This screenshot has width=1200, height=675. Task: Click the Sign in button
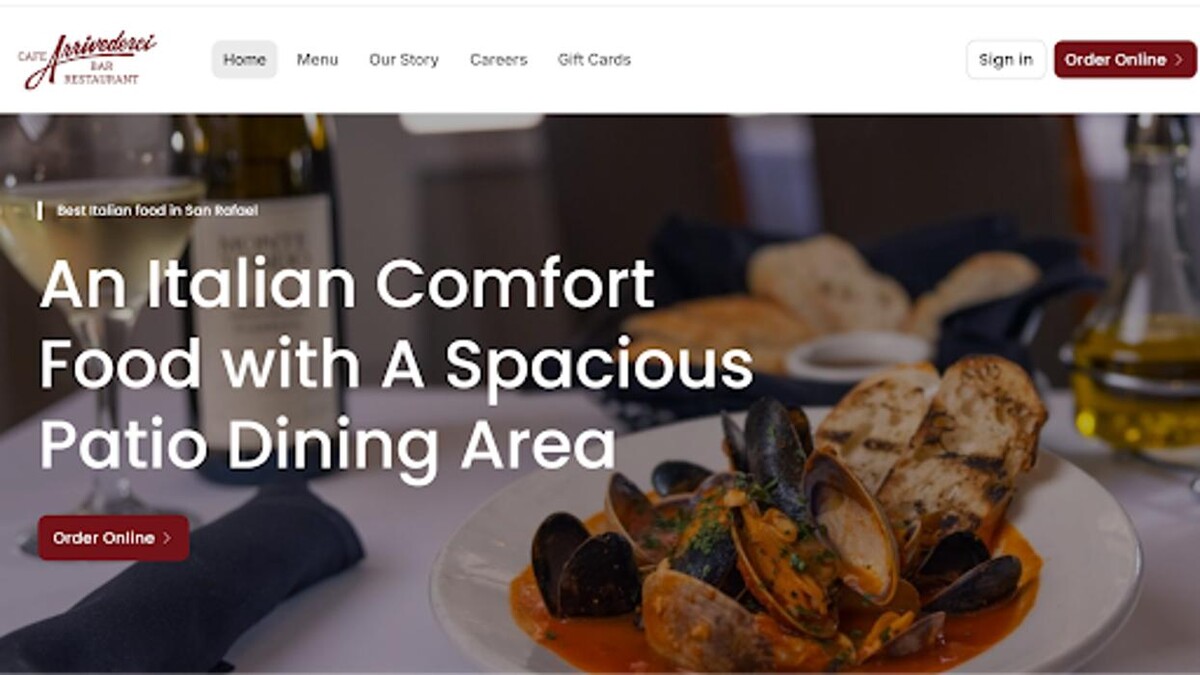coord(1006,60)
